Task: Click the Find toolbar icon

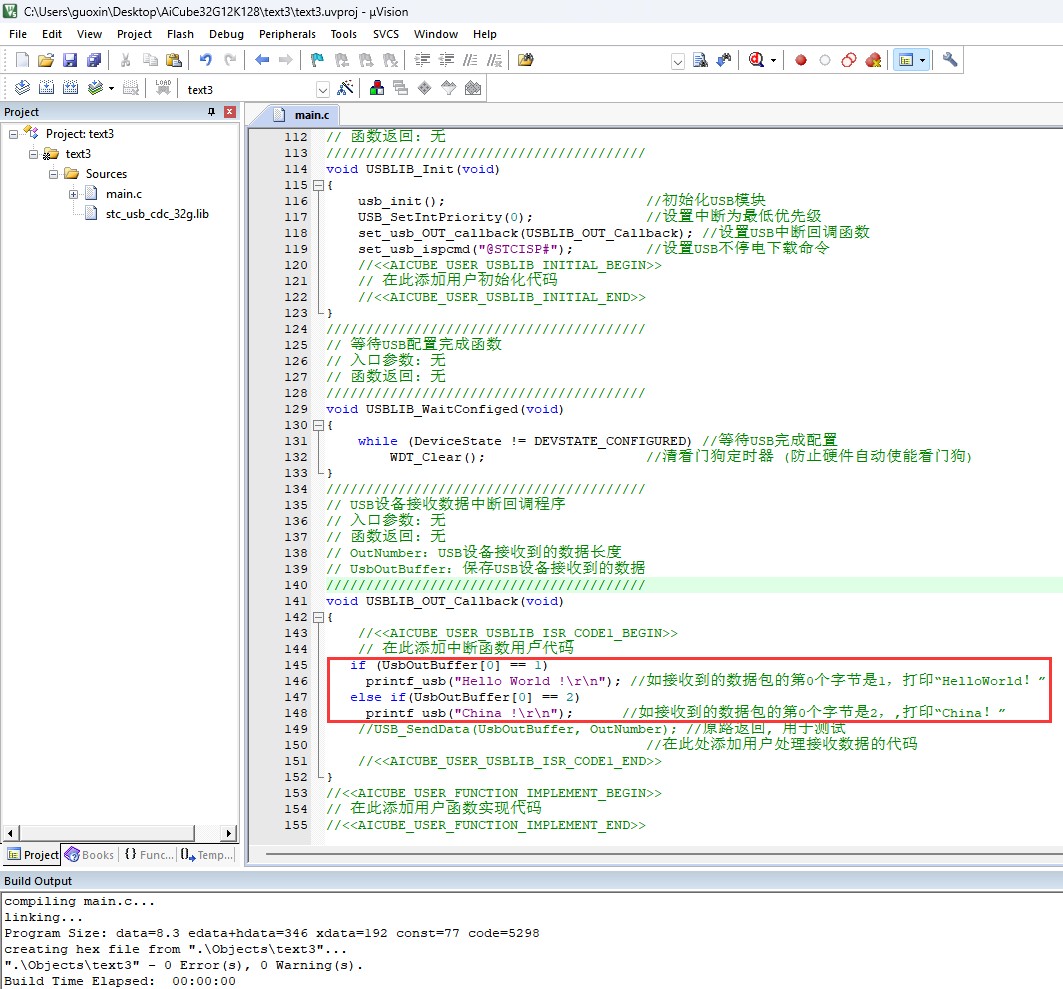Action: (700, 60)
